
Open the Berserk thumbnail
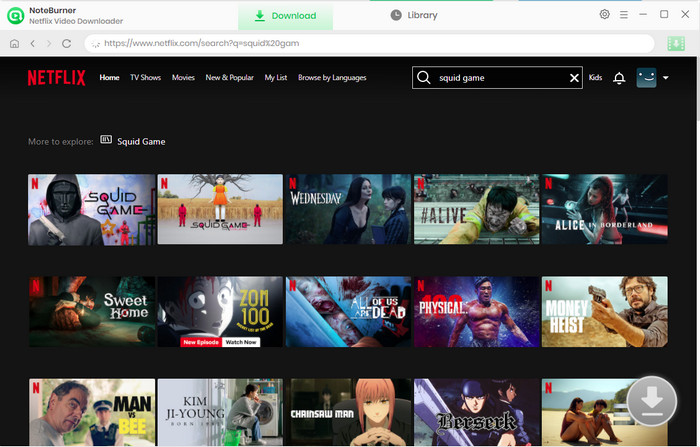[476, 412]
